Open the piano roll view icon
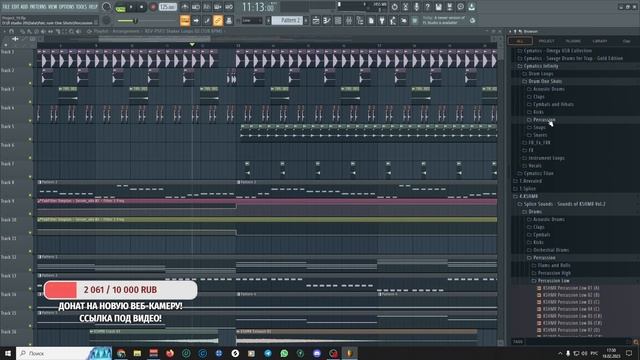 pyautogui.click(x=327, y=20)
